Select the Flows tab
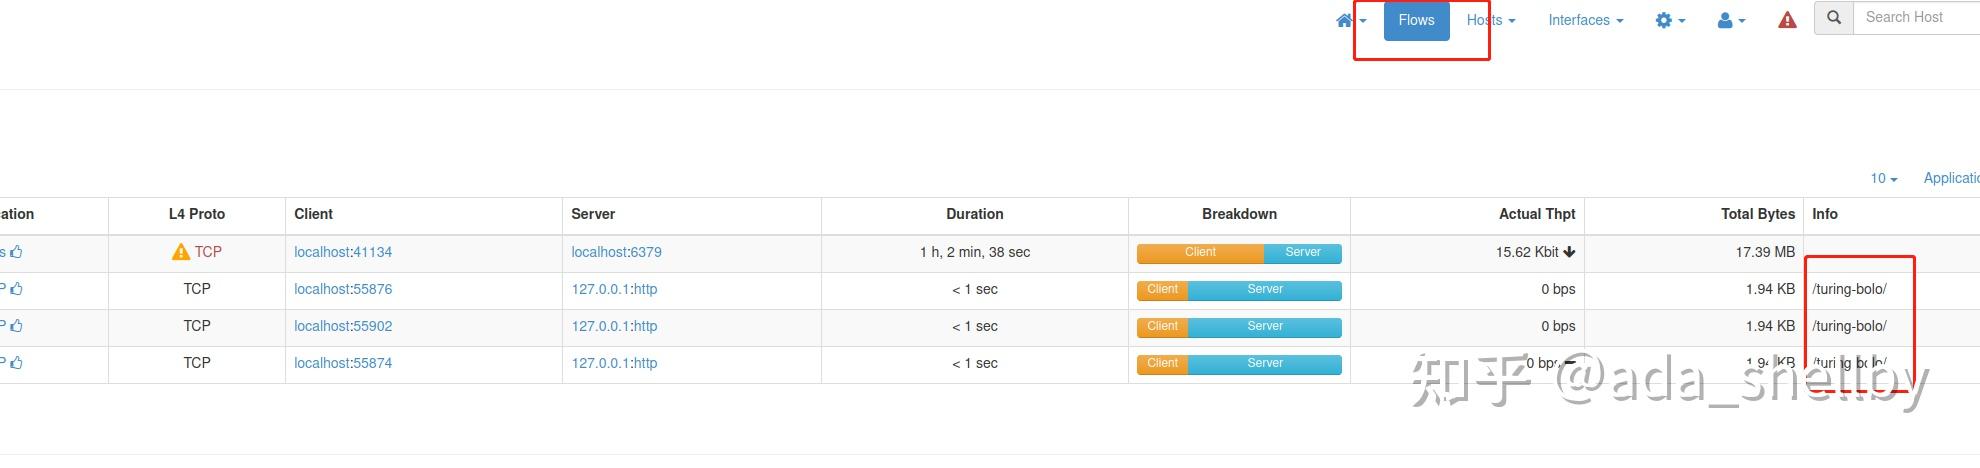1980x468 pixels. [1416, 20]
